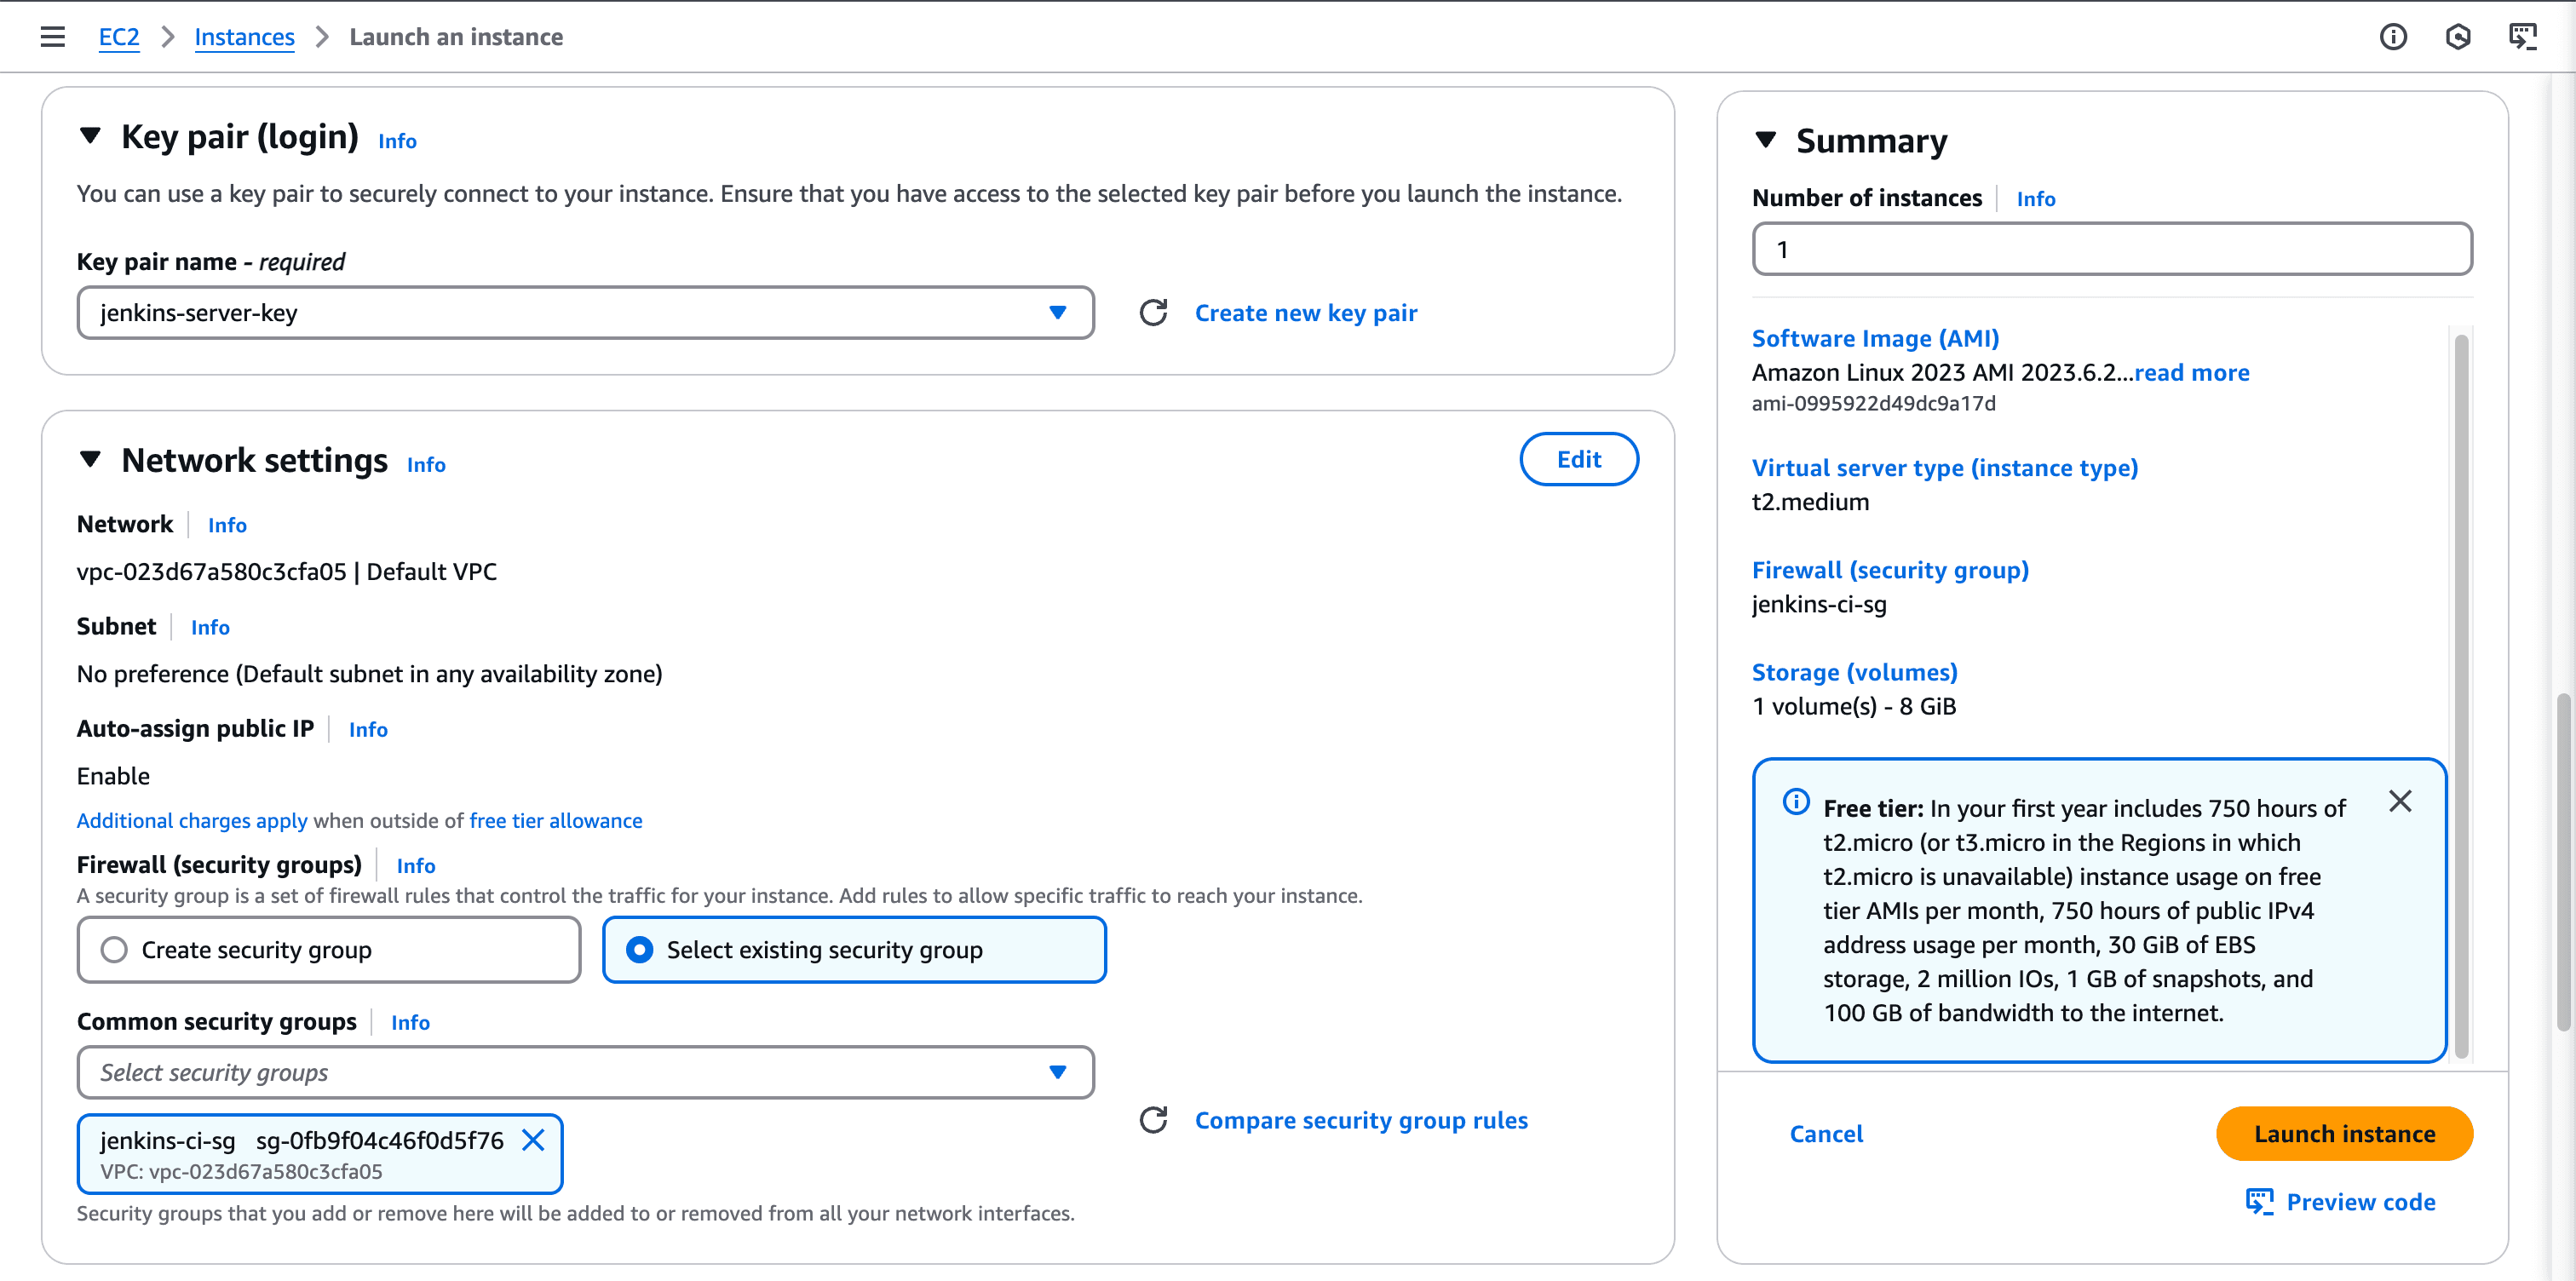Collapse the Key pair (login) section
The height and width of the screenshot is (1281, 2576).
tap(90, 136)
